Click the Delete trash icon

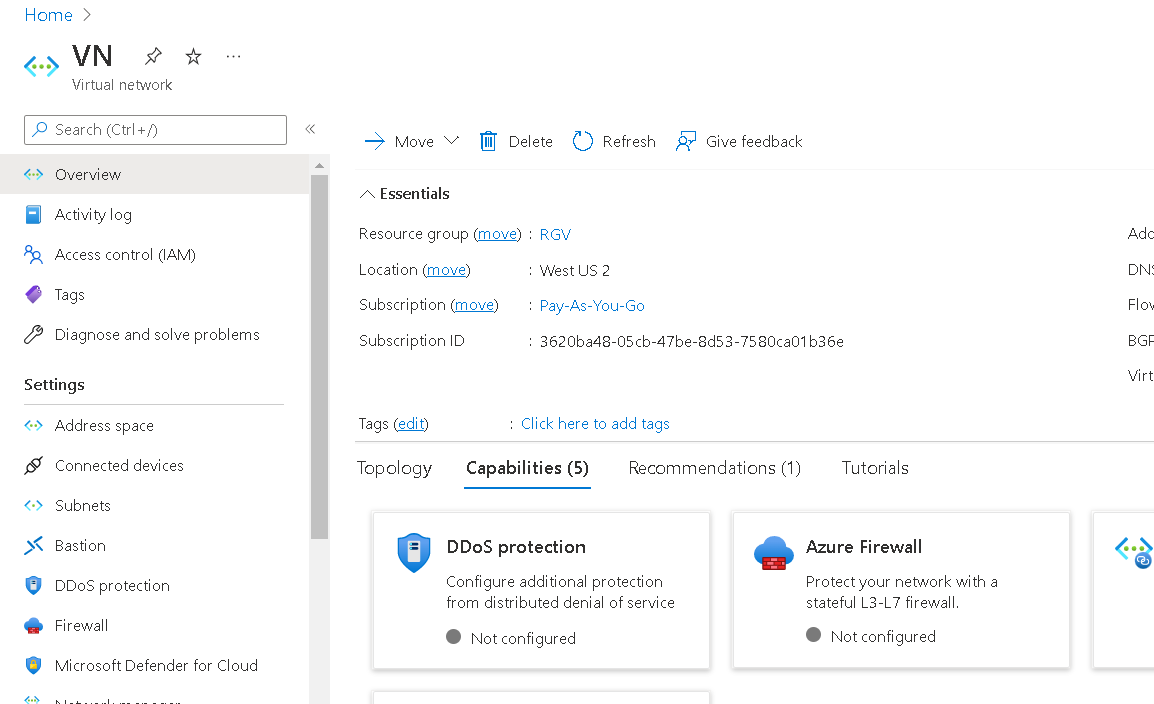coord(488,141)
